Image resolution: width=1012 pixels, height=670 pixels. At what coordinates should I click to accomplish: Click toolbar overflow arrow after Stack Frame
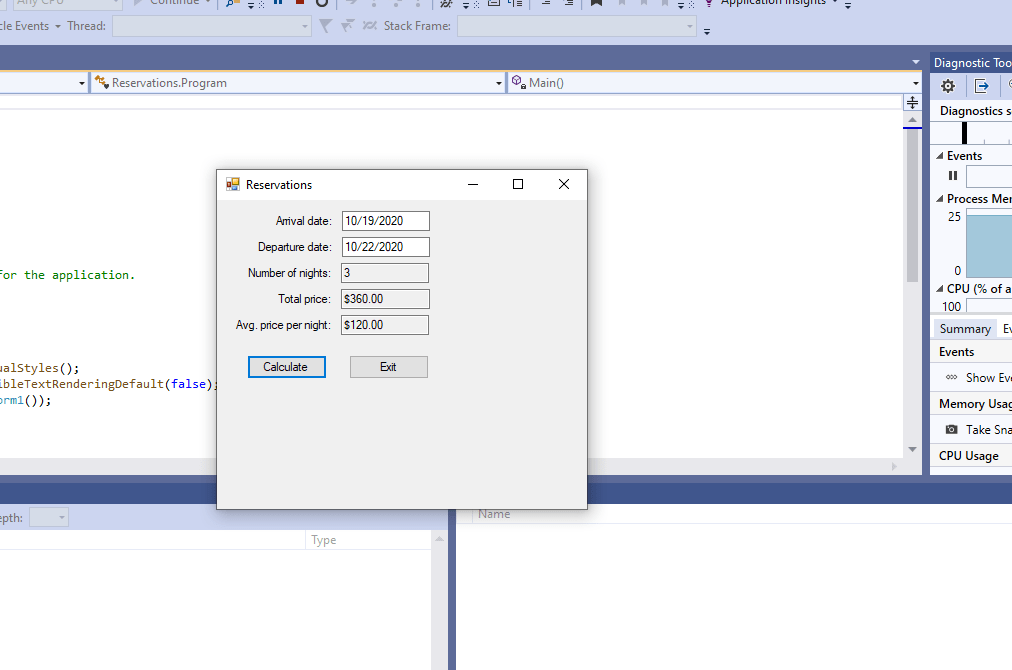click(707, 32)
